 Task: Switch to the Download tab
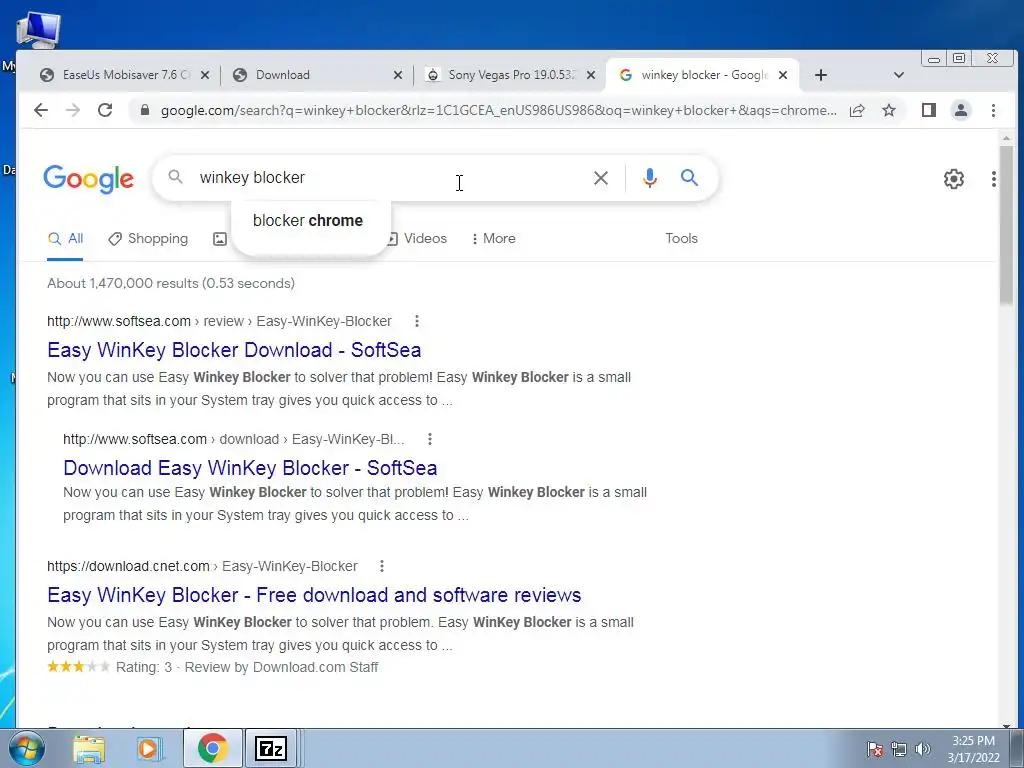317,75
